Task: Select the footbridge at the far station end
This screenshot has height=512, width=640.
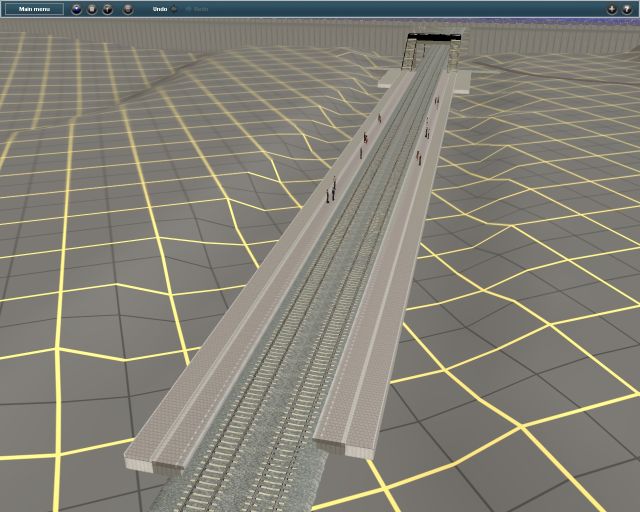Action: click(x=432, y=40)
